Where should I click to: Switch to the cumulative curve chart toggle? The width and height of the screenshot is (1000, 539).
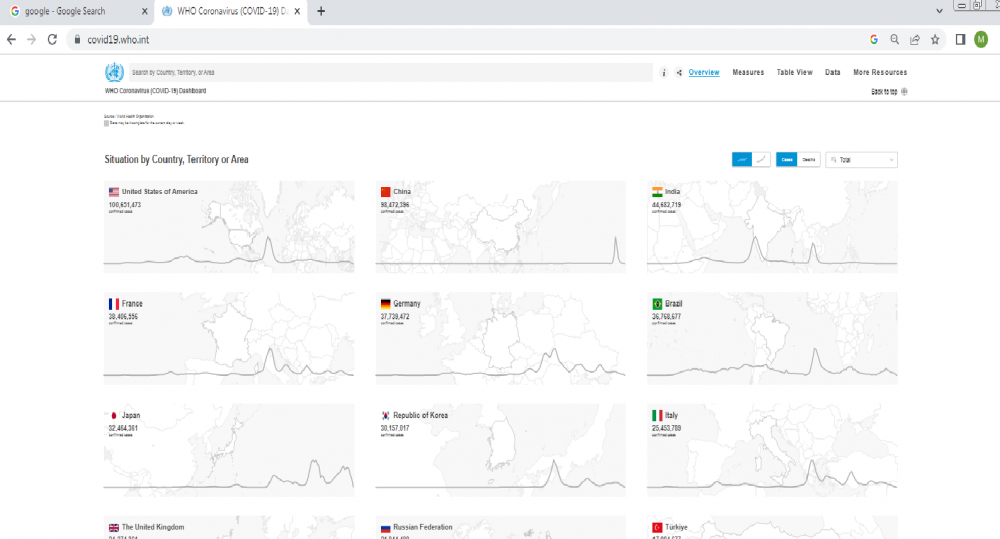(x=761, y=159)
